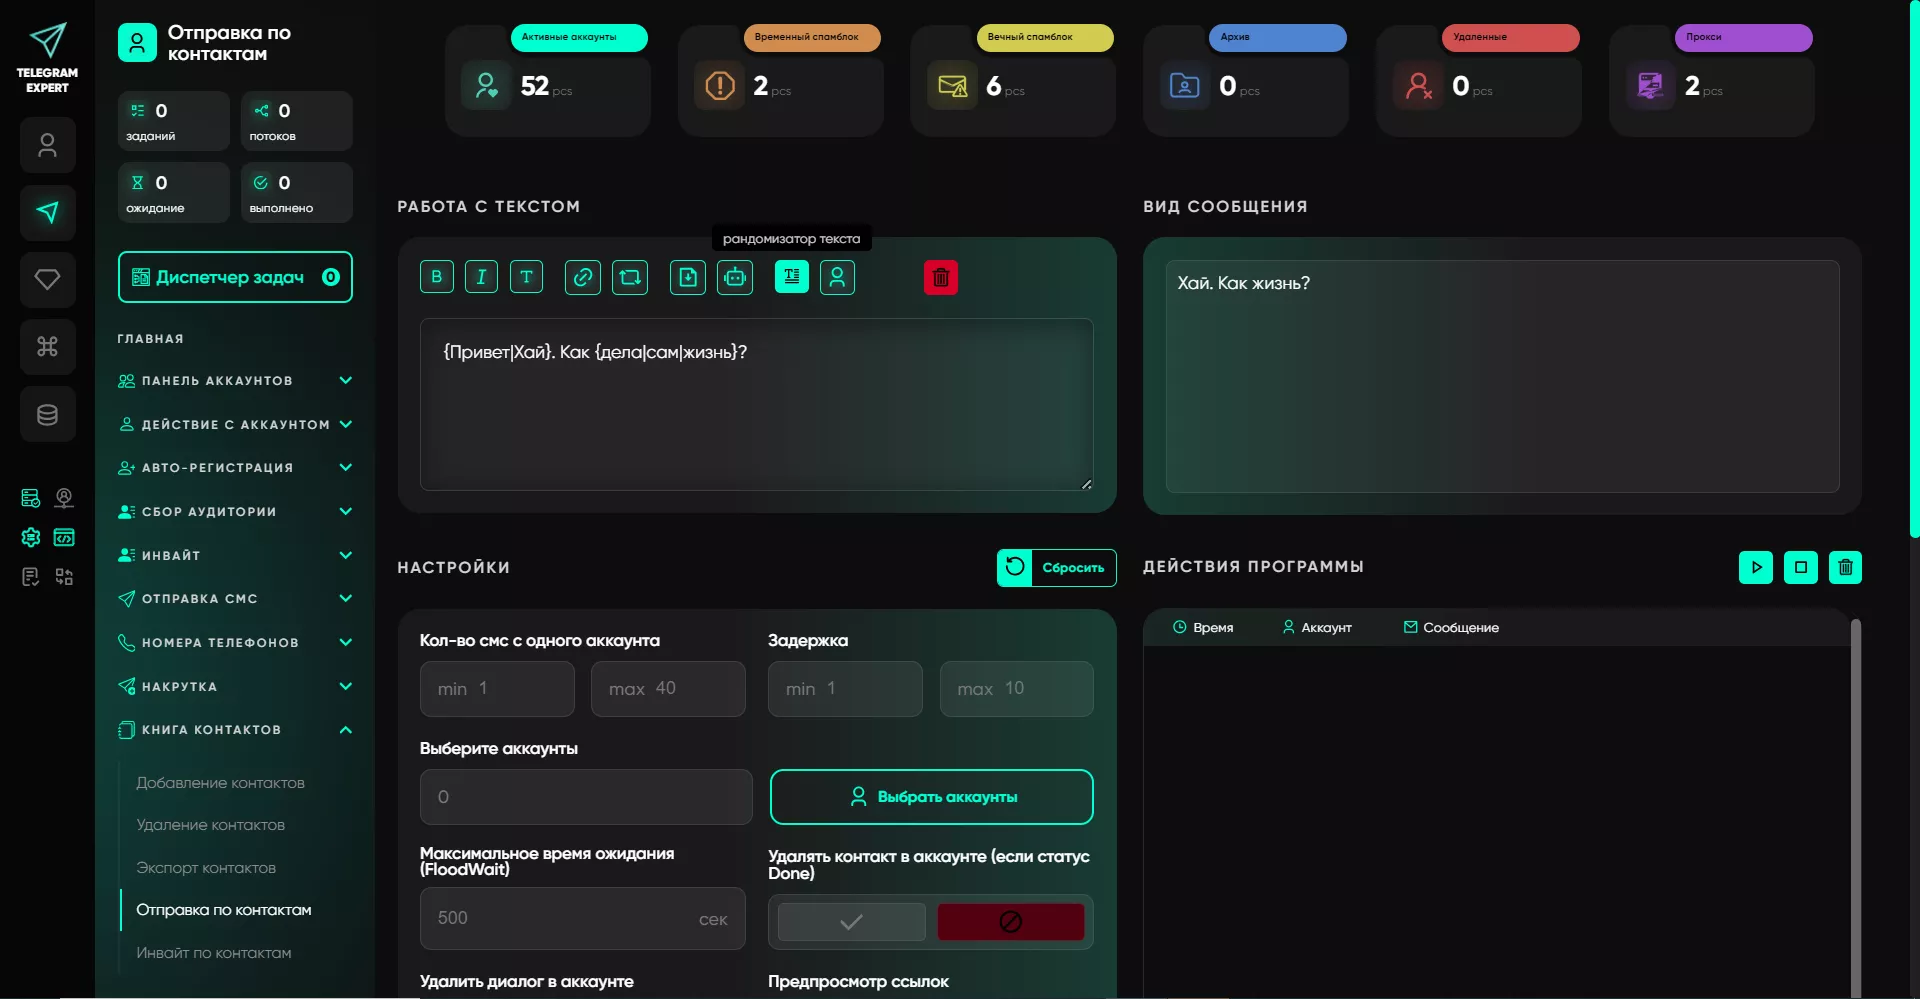Open the settings gear icon in sidebar
This screenshot has height=999, width=1920.
tap(31, 537)
